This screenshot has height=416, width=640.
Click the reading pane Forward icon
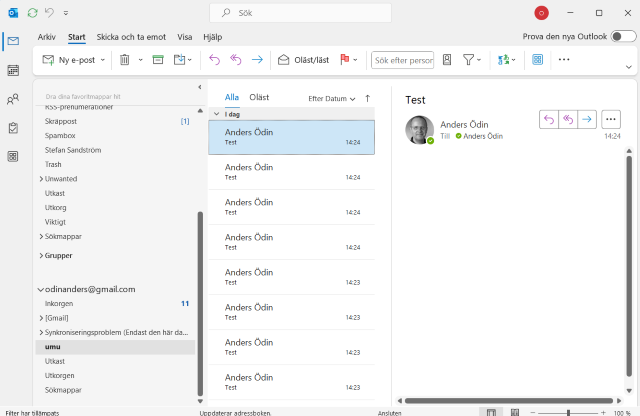point(587,120)
